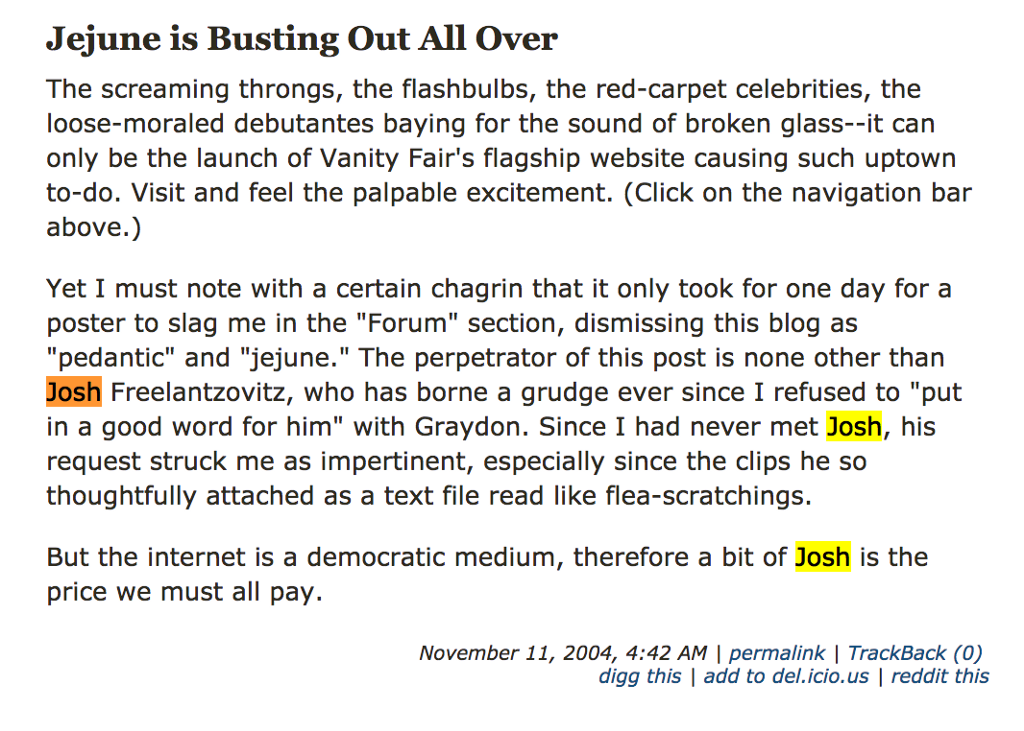Viewport: 1024px width, 731px height.
Task: Click the digg this link
Action: 640,676
